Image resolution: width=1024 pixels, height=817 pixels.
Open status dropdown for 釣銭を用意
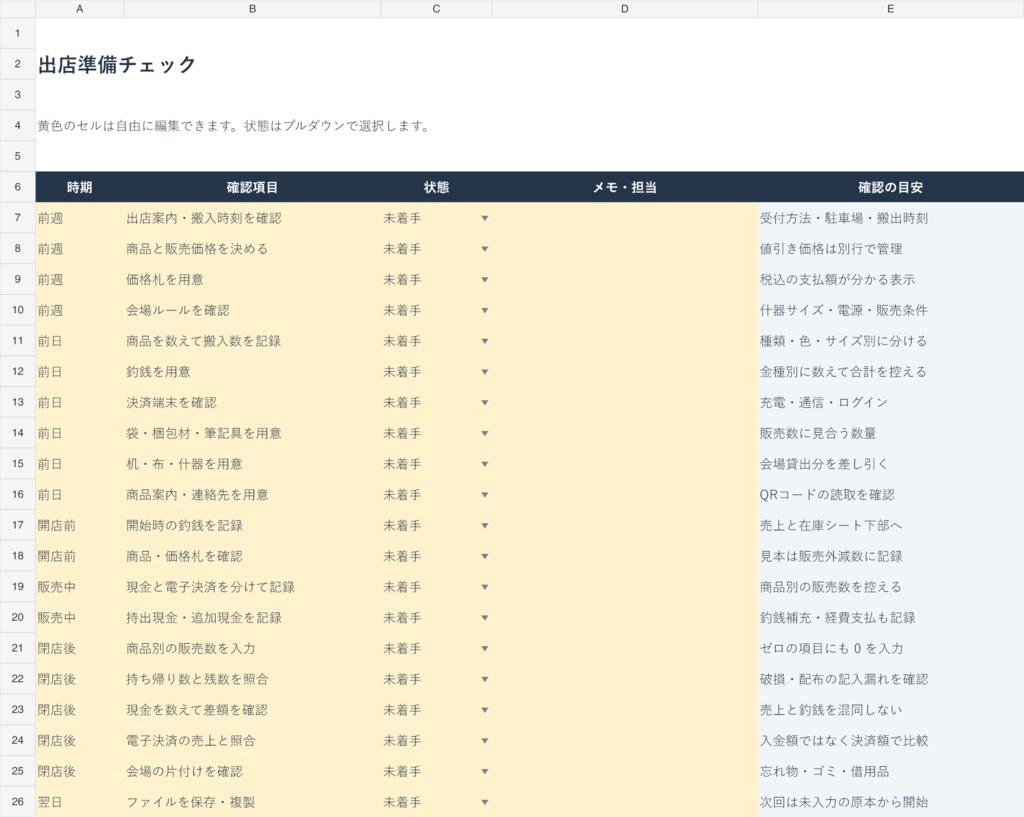pyautogui.click(x=485, y=372)
